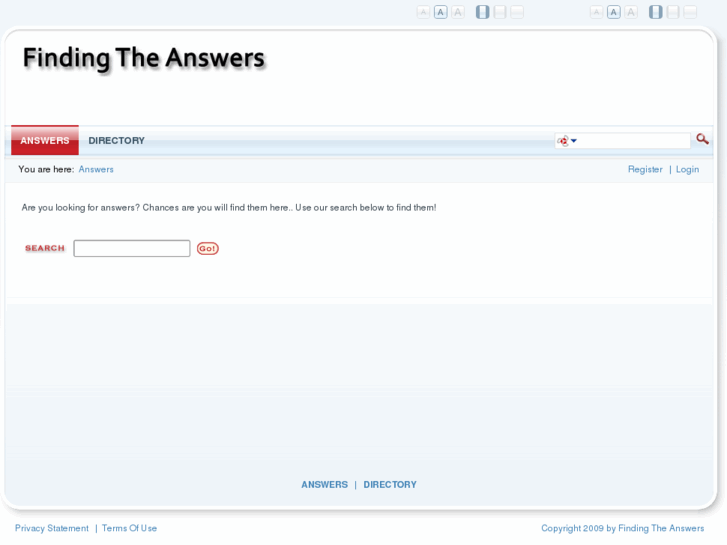This screenshot has width=727, height=545.
Task: Click the DIRECTORY footer link
Action: click(x=390, y=485)
